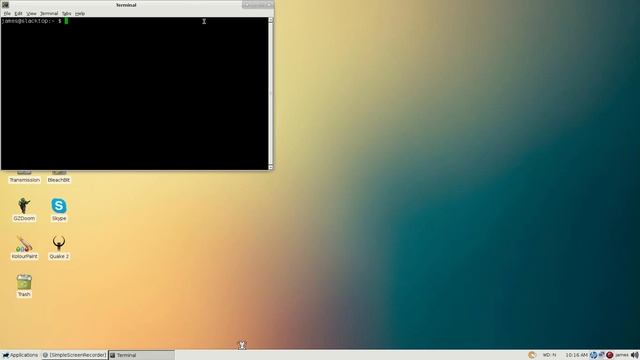Open the Edit menu in Terminal
Image resolution: width=640 pixels, height=360 pixels.
click(18, 13)
